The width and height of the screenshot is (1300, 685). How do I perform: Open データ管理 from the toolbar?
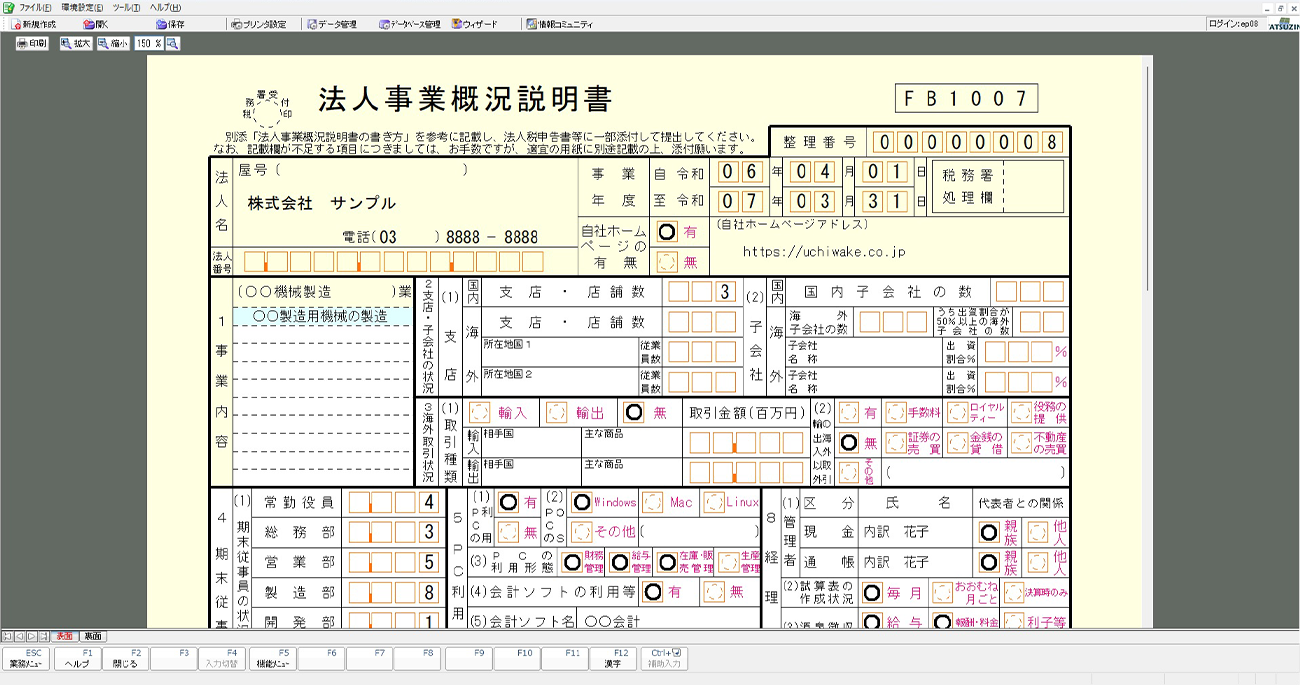(331, 24)
